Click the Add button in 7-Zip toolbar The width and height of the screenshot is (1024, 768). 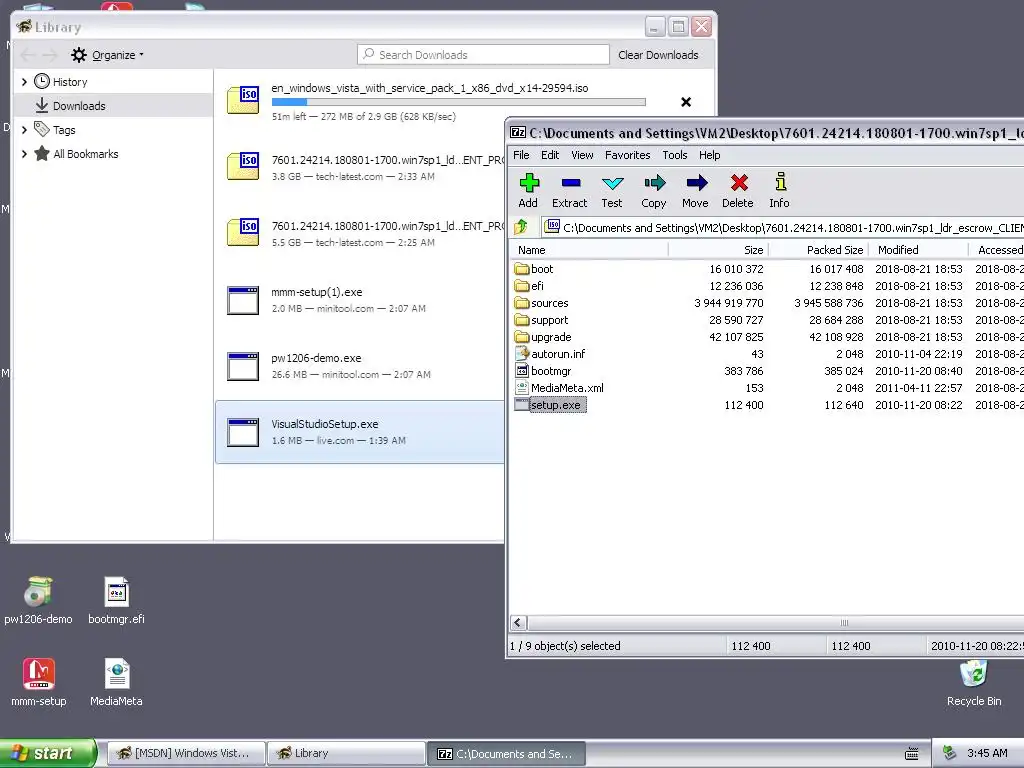point(528,191)
